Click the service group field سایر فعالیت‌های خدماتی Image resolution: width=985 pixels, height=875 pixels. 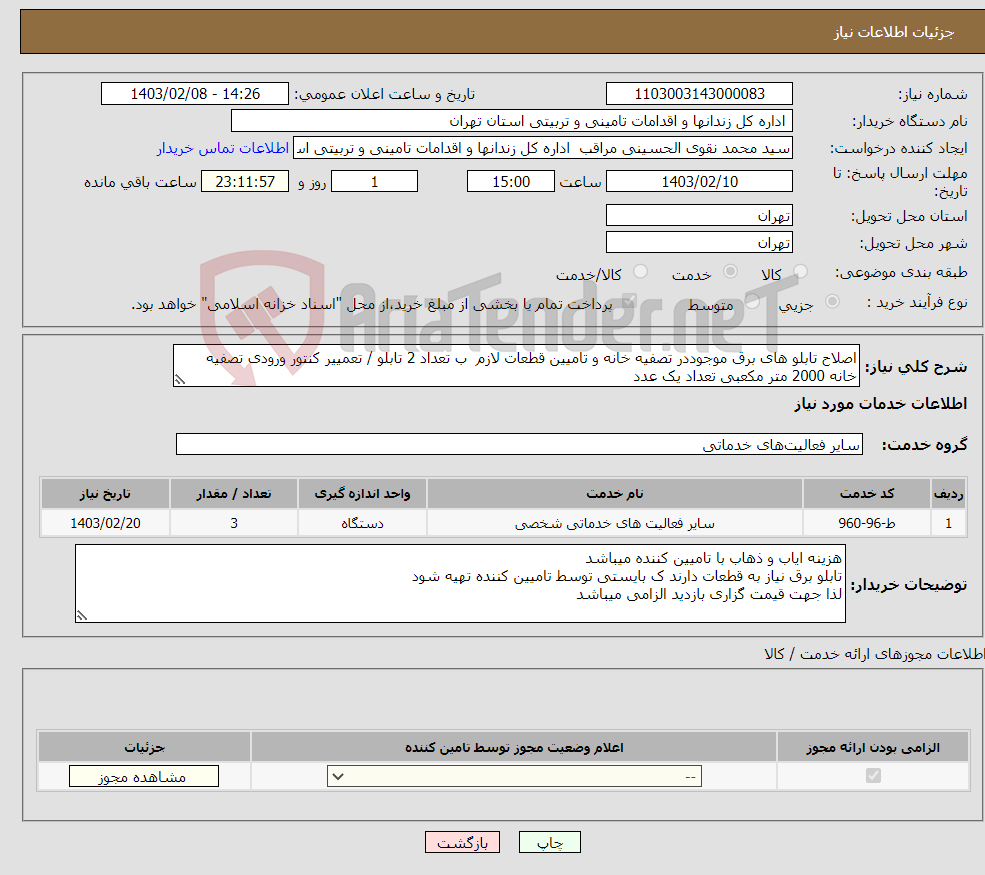click(519, 444)
